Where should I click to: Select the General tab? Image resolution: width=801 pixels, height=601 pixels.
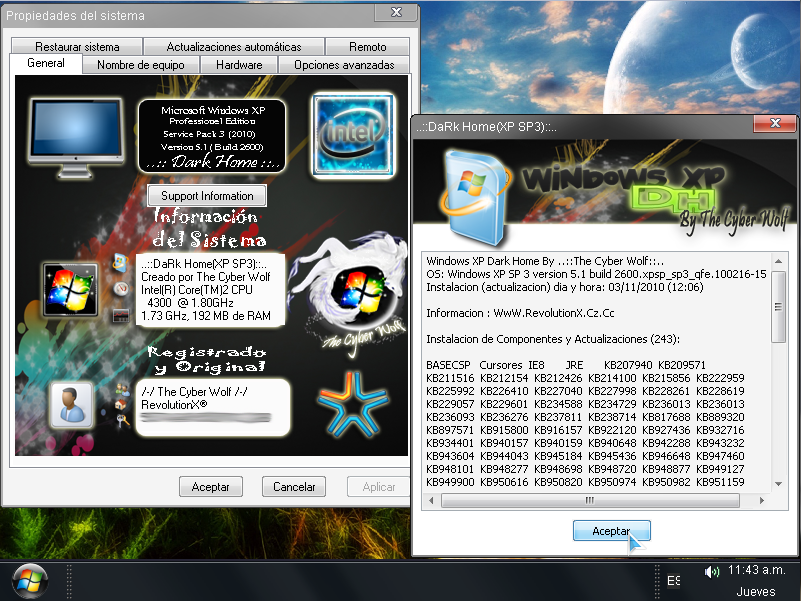(x=45, y=63)
